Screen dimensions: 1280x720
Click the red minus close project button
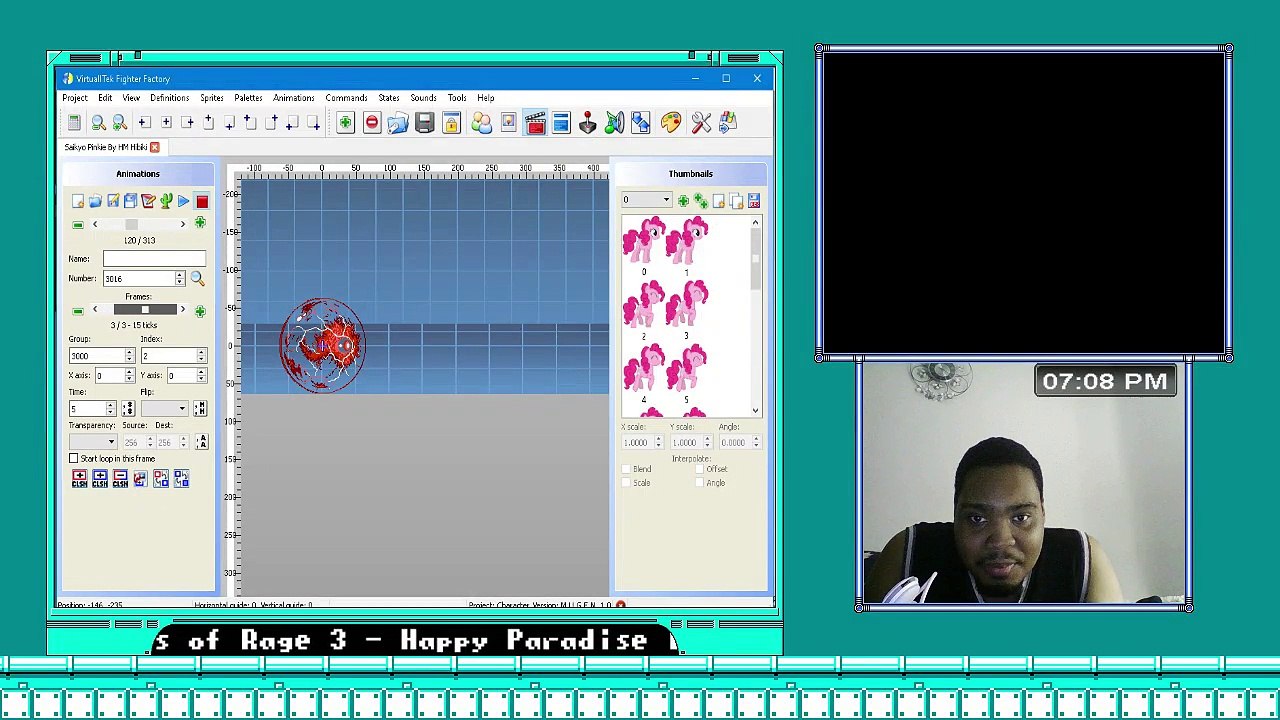371,122
